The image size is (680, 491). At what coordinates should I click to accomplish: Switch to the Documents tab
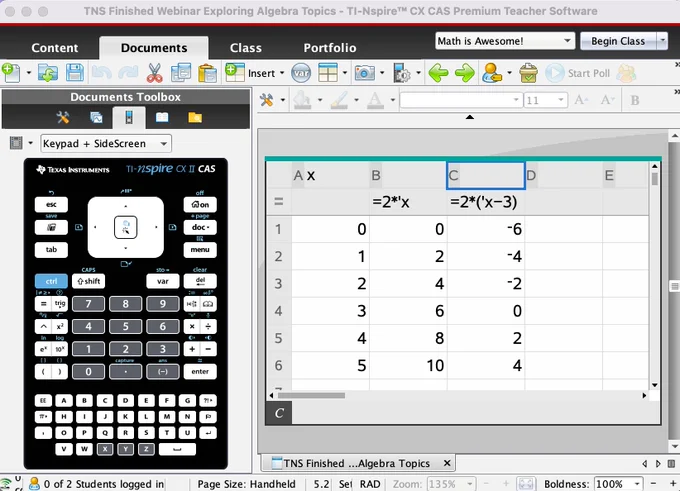pyautogui.click(x=154, y=48)
